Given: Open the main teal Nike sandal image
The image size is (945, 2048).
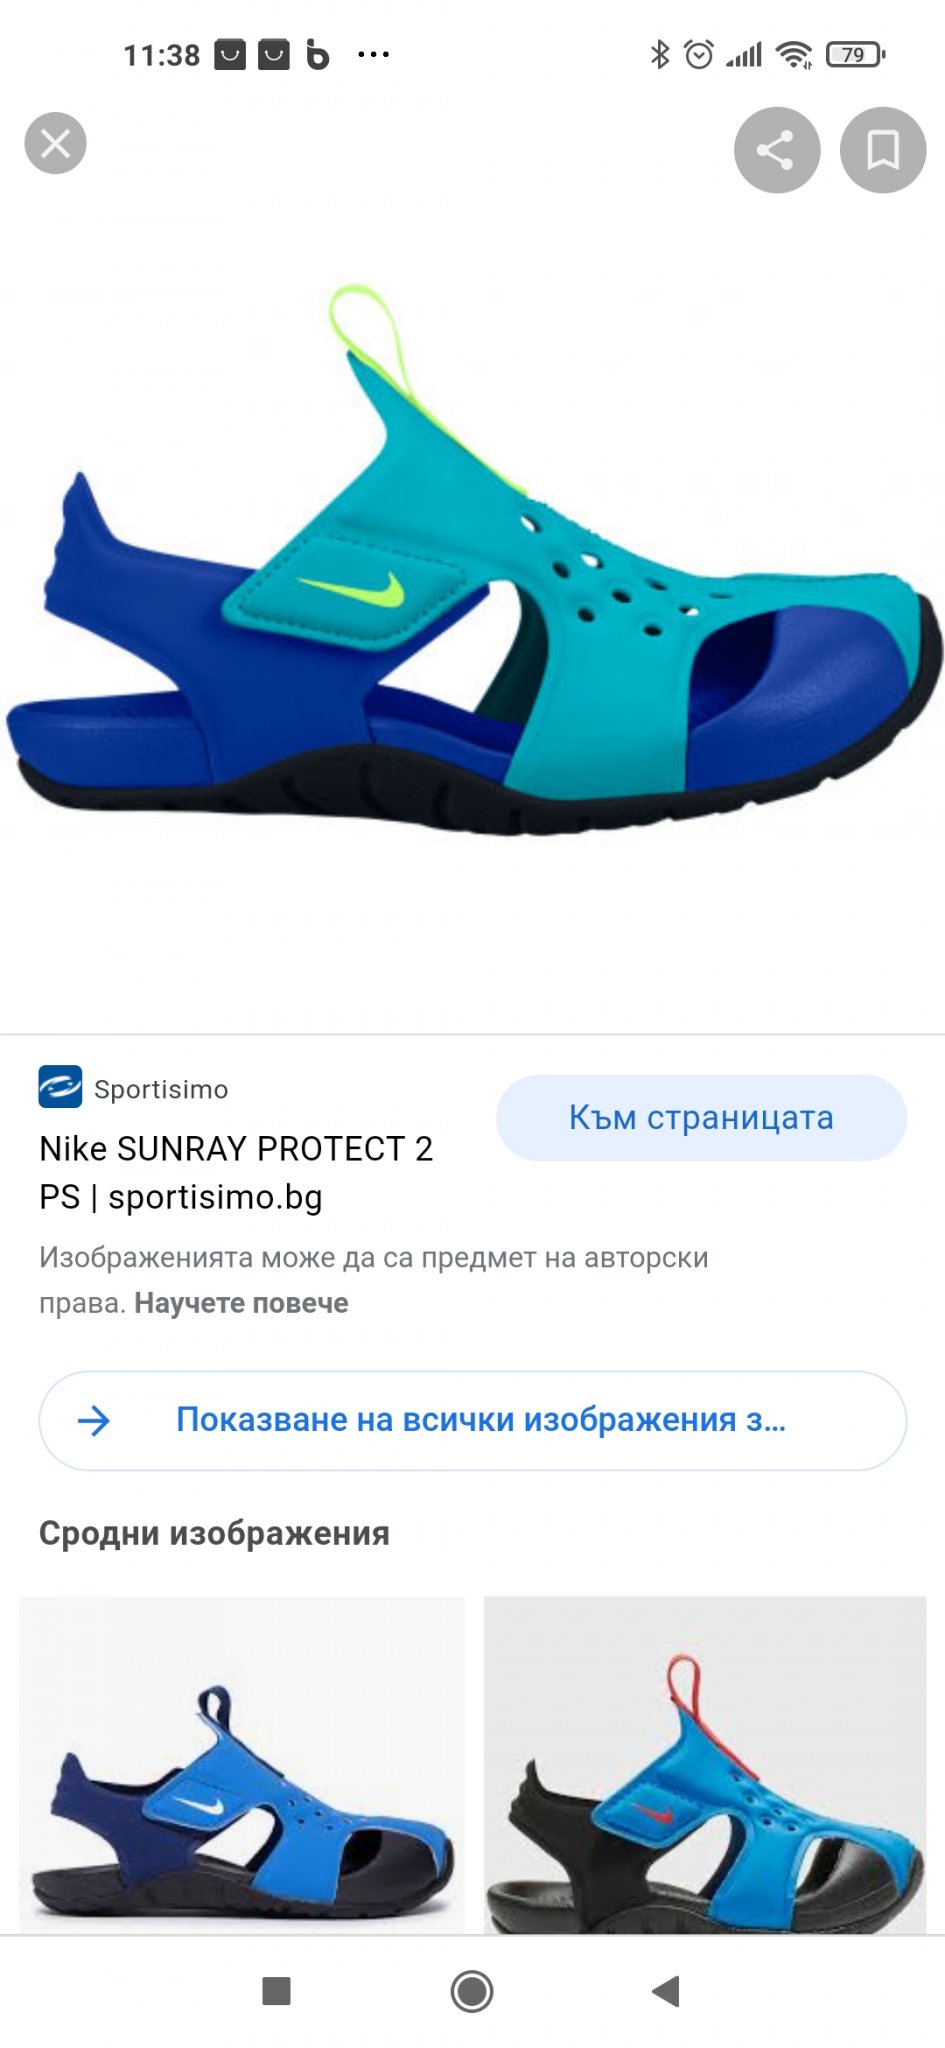Looking at the screenshot, I should [472, 560].
